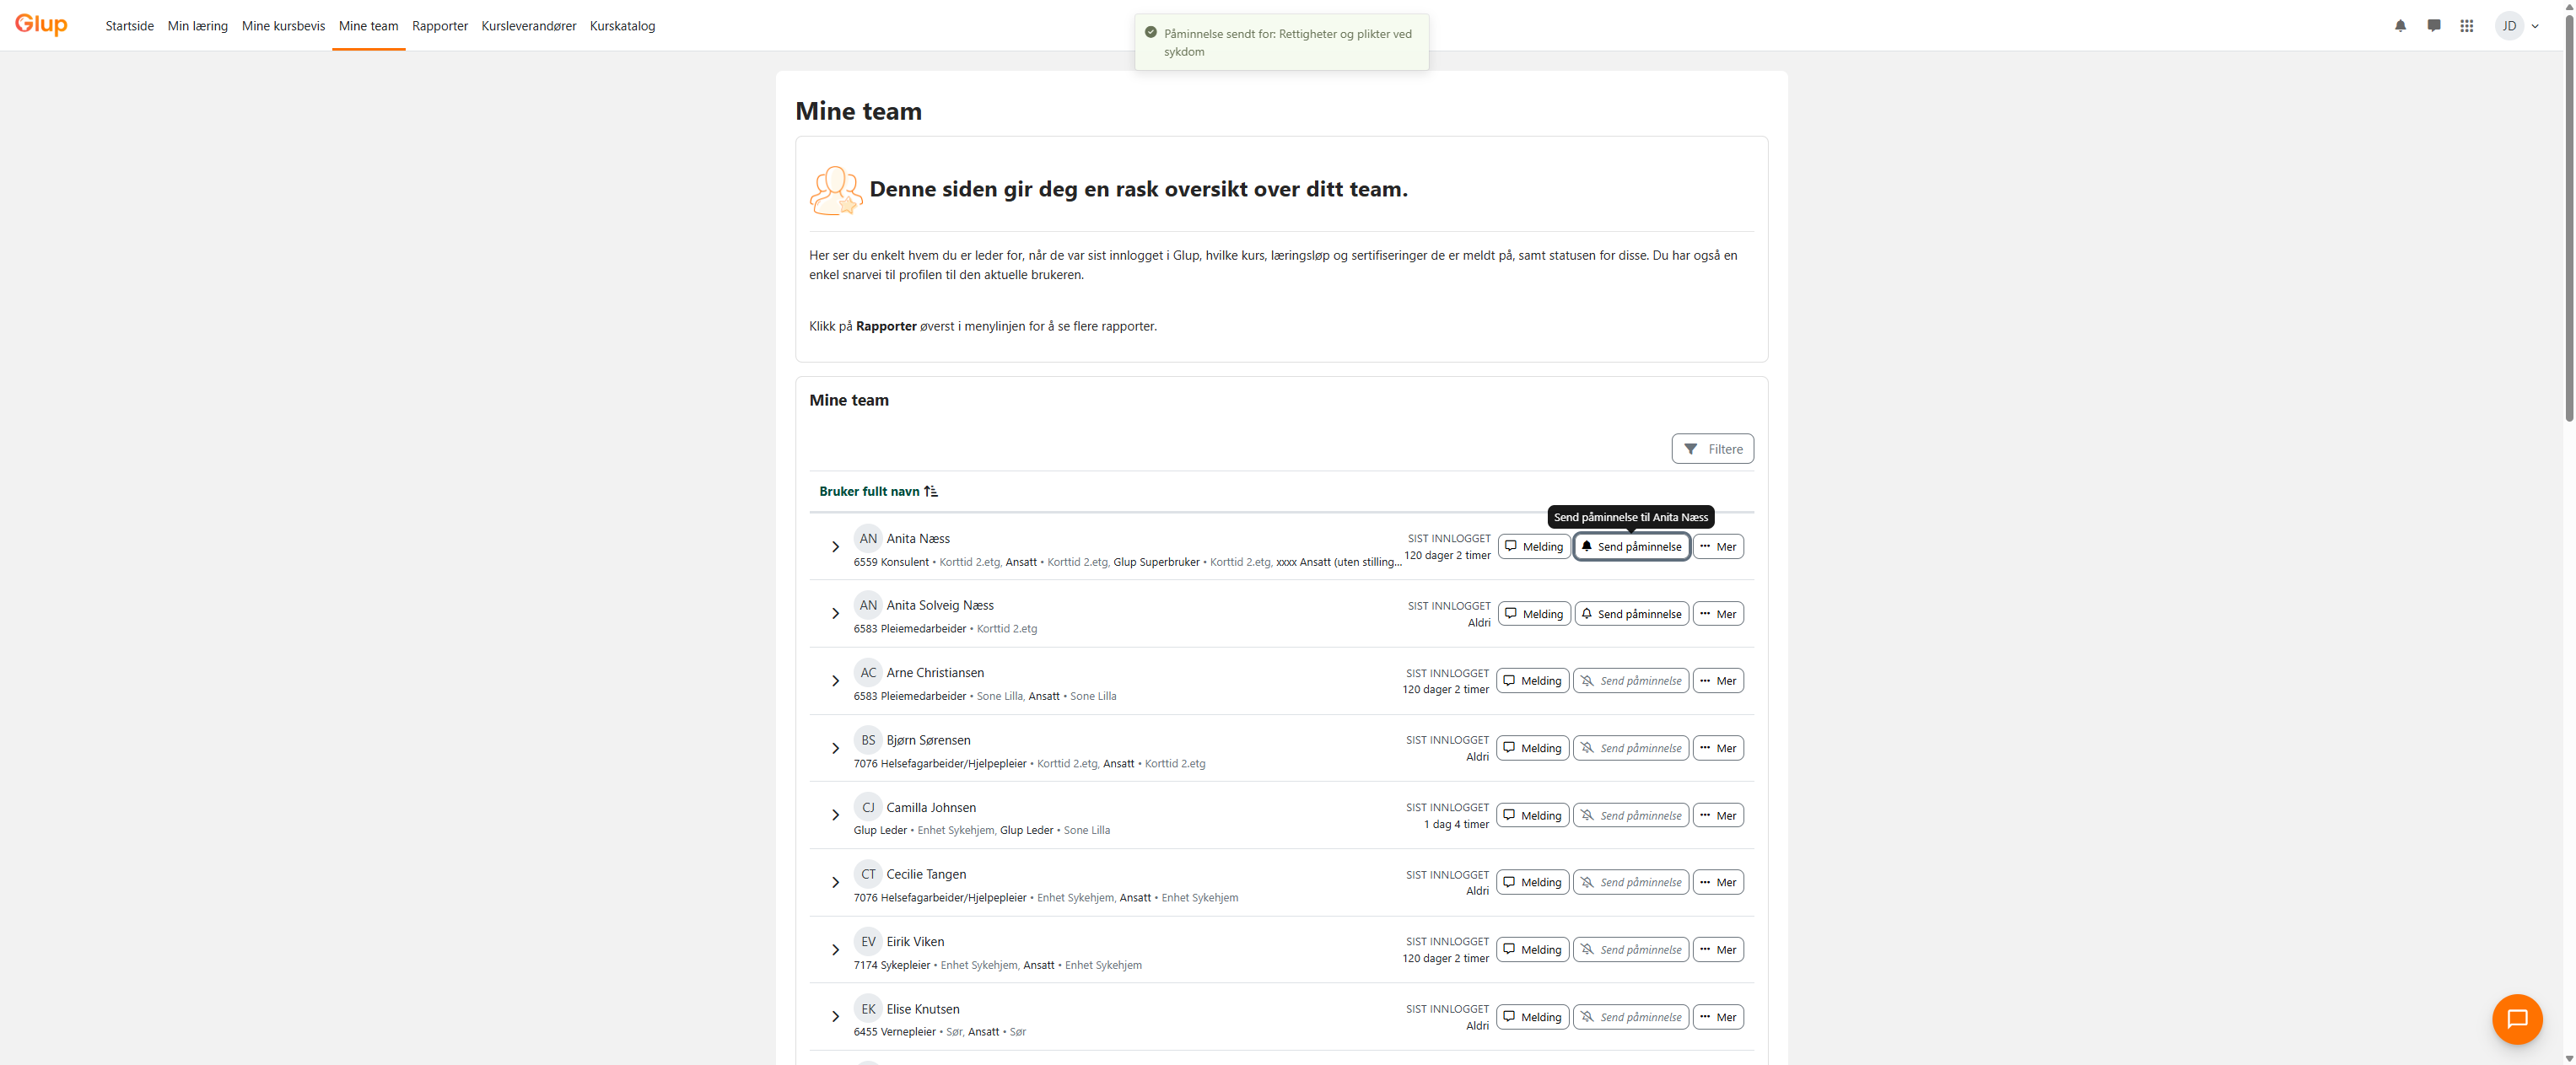Click the Glup logo

tap(41, 25)
